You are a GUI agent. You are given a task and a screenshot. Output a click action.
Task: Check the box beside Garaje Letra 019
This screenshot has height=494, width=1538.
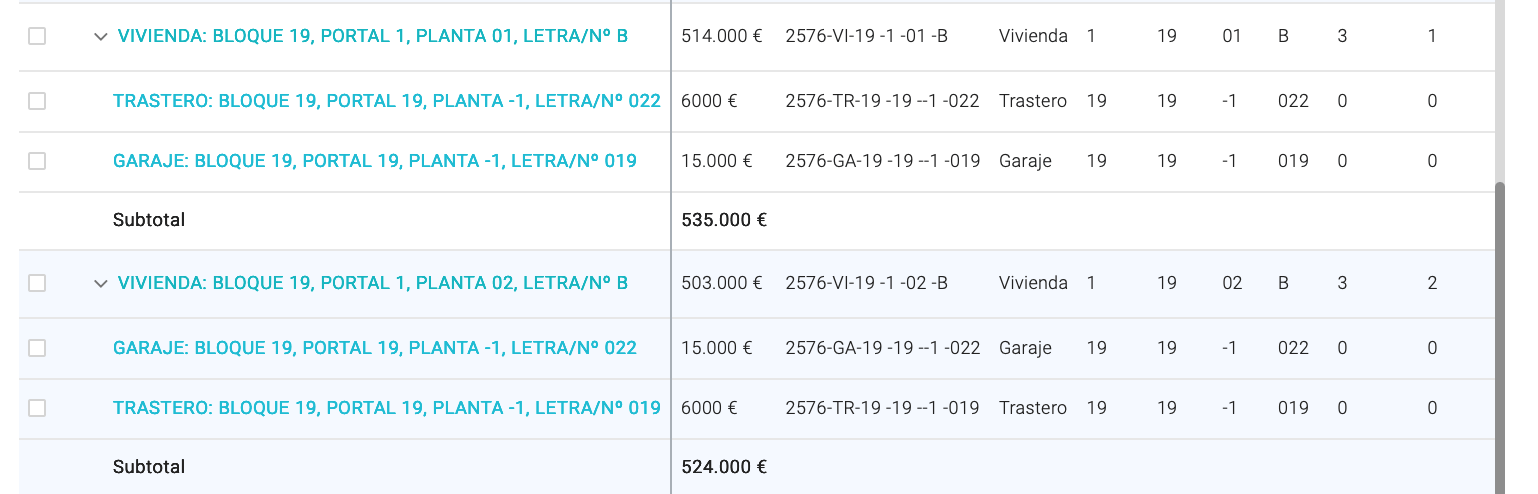point(37,161)
